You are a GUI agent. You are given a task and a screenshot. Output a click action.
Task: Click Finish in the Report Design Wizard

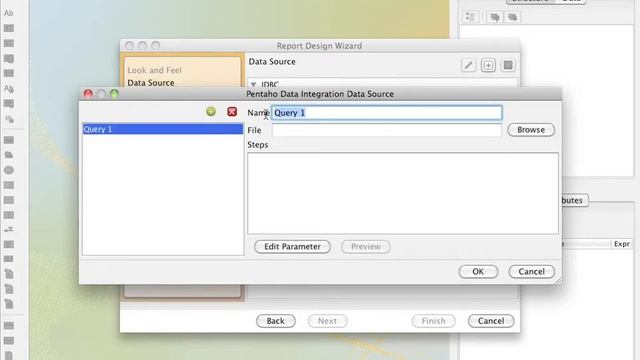point(433,321)
